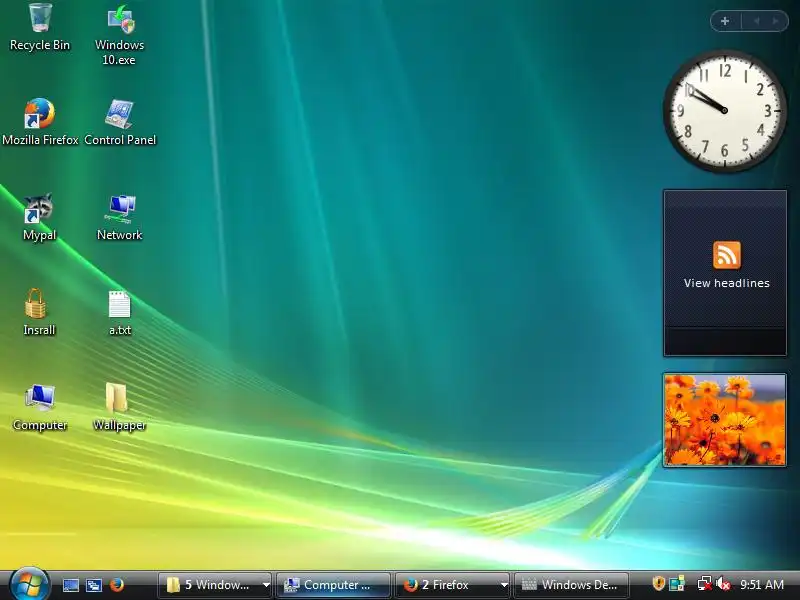Click the colored blocks tray icon

(x=677, y=583)
